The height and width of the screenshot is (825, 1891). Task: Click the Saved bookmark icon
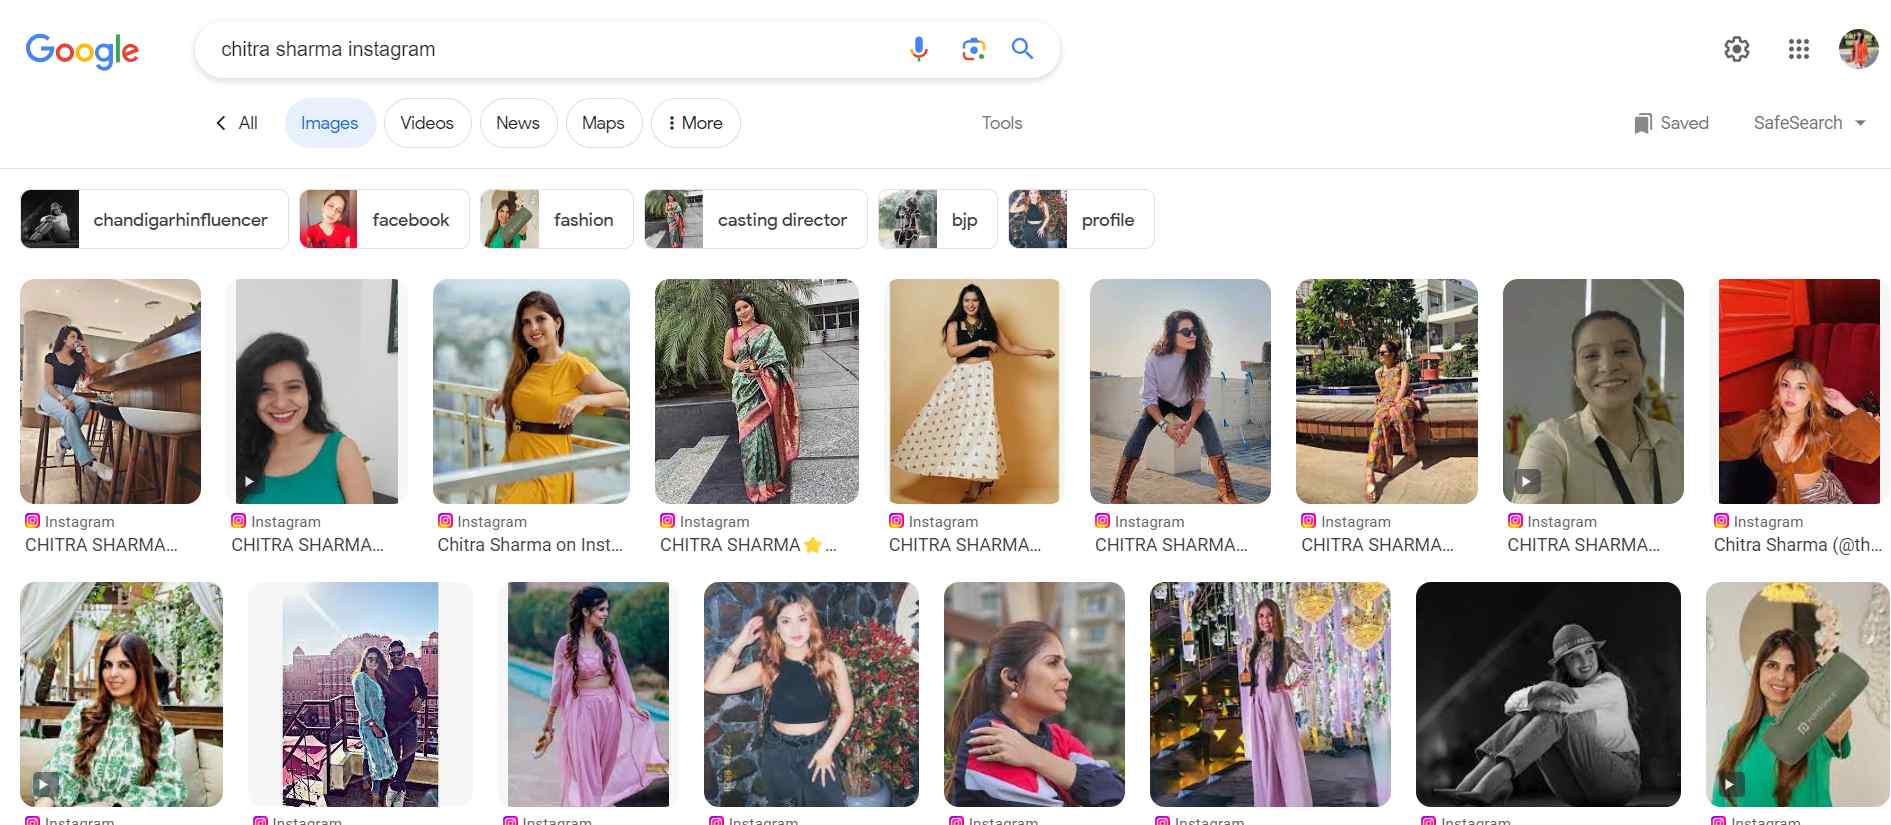pos(1643,123)
